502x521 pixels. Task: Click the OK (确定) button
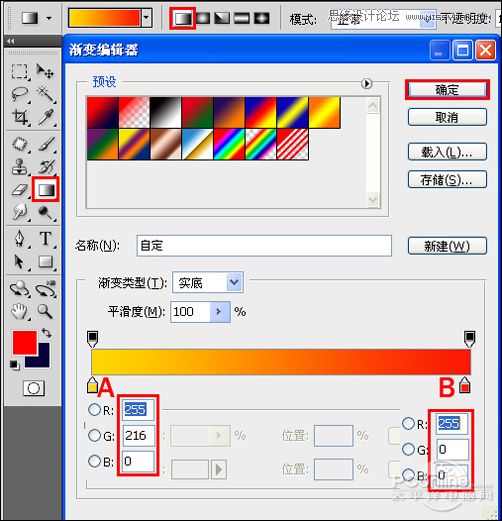click(447, 90)
